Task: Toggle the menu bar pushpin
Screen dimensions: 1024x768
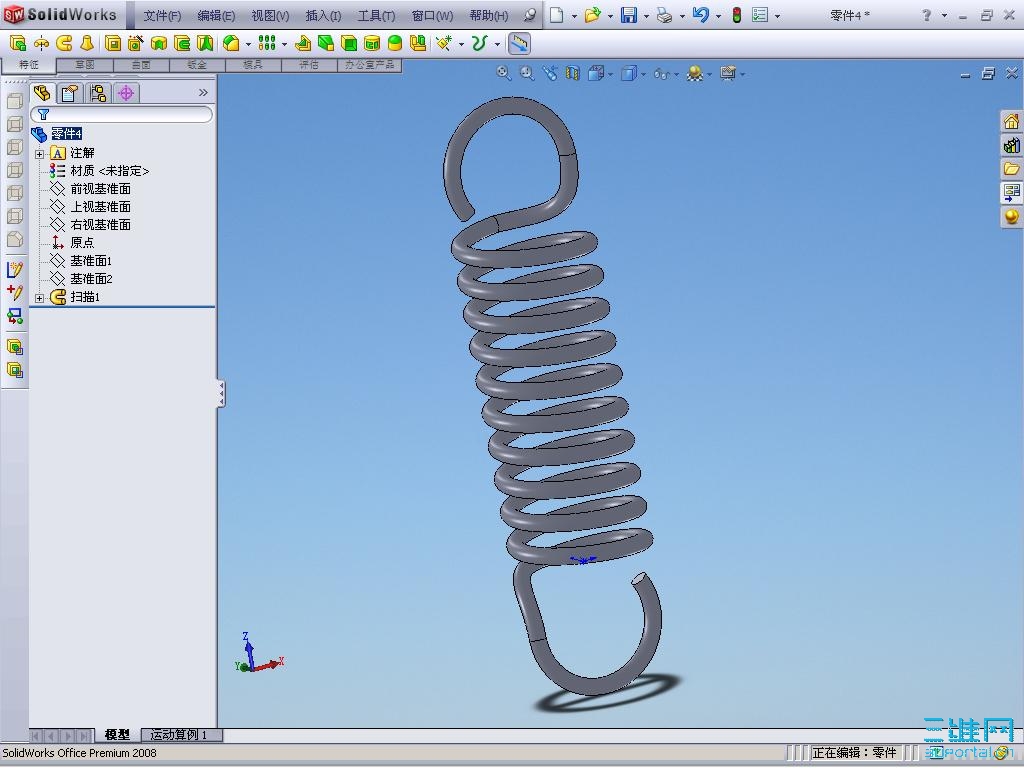Action: coord(530,15)
